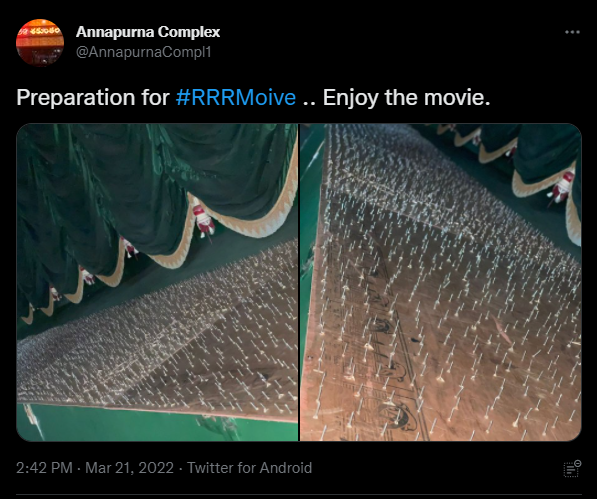The height and width of the screenshot is (499, 597).
Task: Click the red tassel in right photo
Action: click(562, 187)
